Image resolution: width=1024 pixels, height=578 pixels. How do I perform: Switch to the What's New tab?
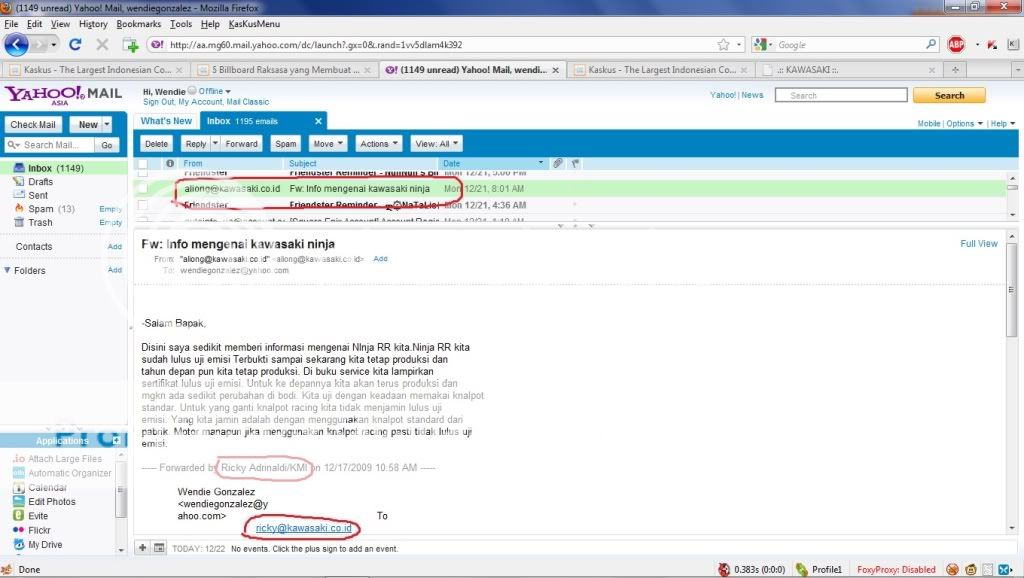[166, 121]
